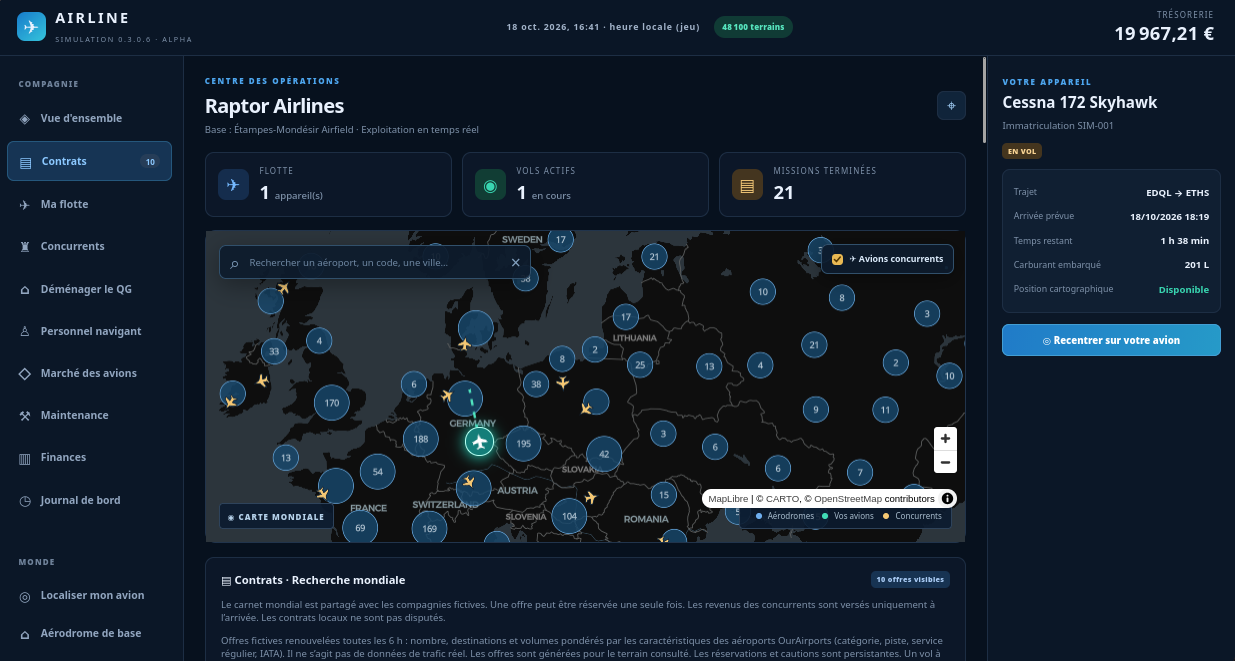Viewport: 1235px width, 661px height.
Task: Click cluster 25 near Lithuania
Action: coord(640,364)
